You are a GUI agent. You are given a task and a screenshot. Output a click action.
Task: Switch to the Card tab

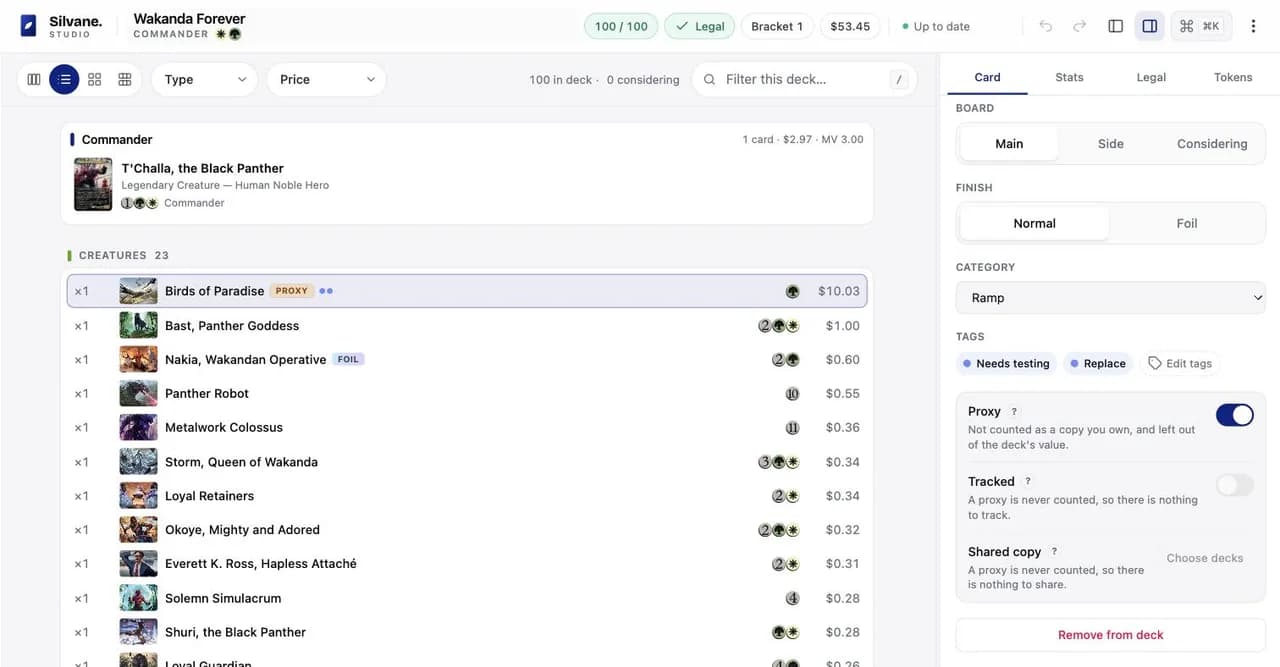point(987,77)
